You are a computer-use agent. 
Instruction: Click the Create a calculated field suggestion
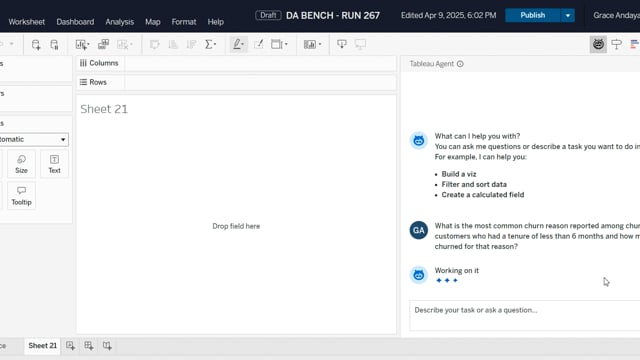pos(482,195)
